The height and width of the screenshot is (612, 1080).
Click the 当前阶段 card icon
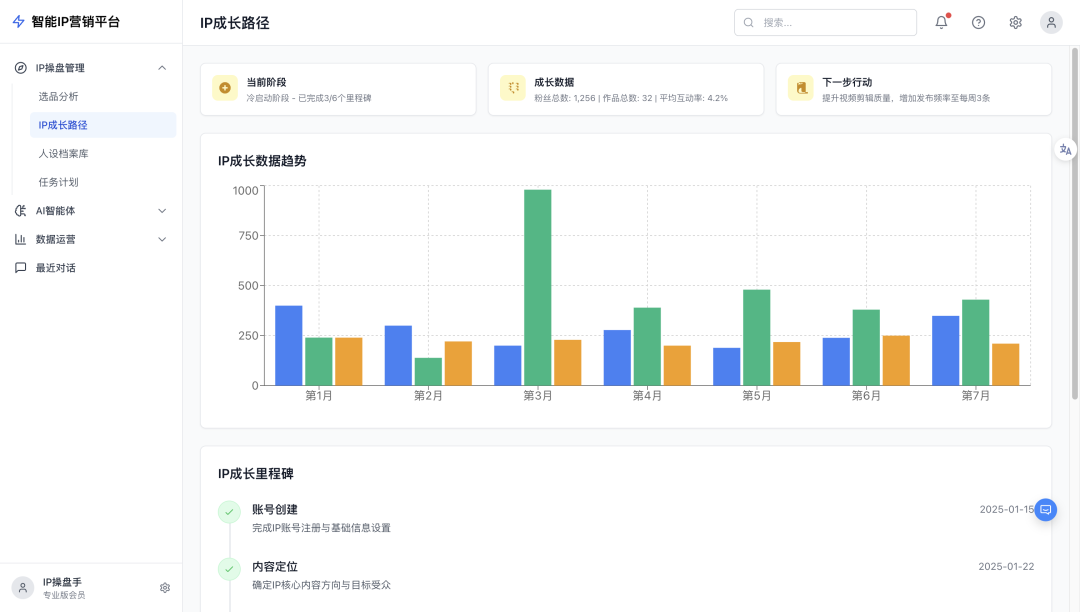225,88
